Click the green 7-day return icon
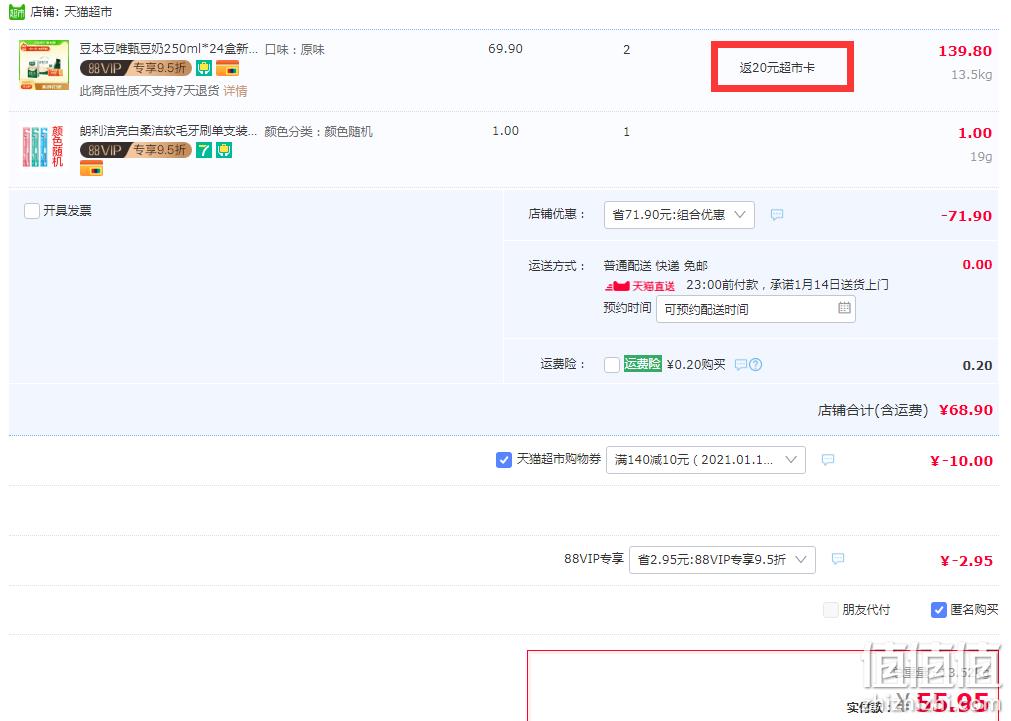The width and height of the screenshot is (1011, 721). [x=204, y=150]
